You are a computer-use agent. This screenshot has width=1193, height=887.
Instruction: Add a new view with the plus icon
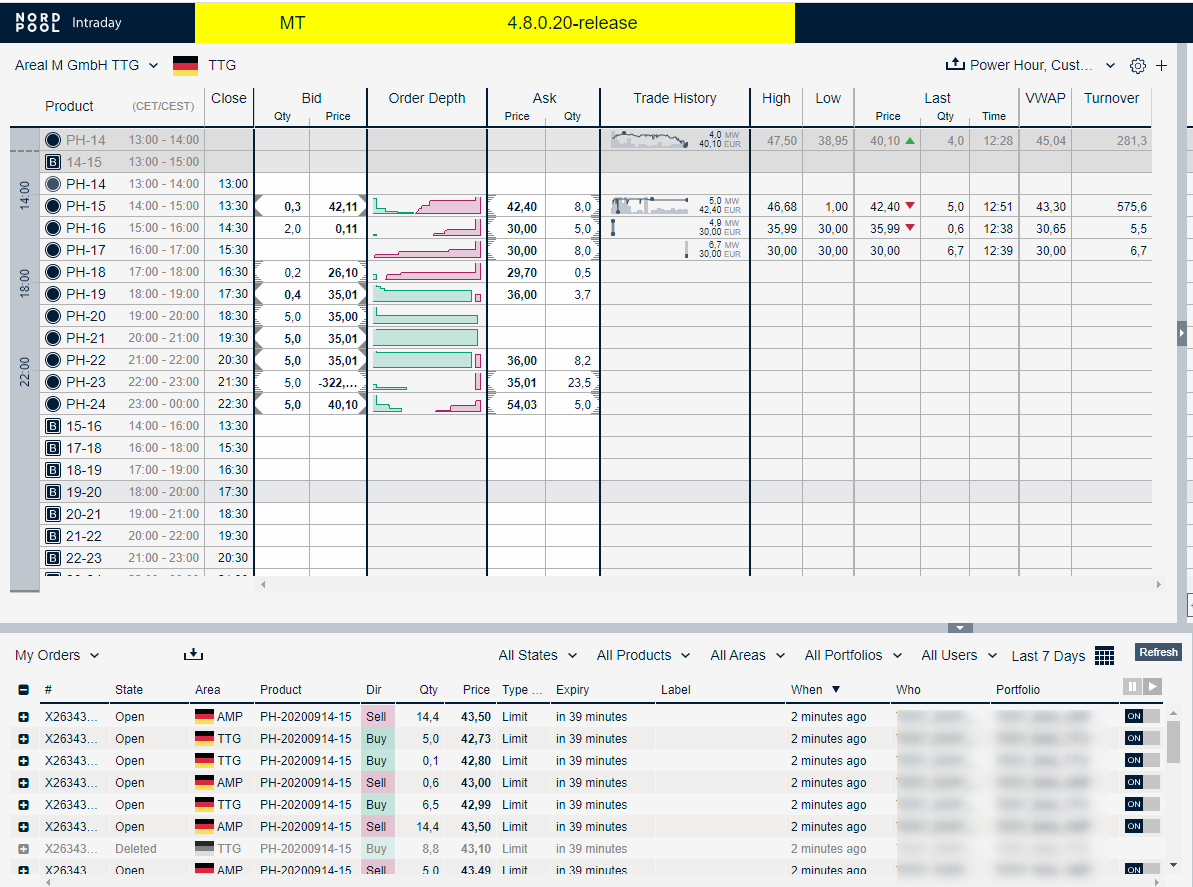pos(1161,65)
